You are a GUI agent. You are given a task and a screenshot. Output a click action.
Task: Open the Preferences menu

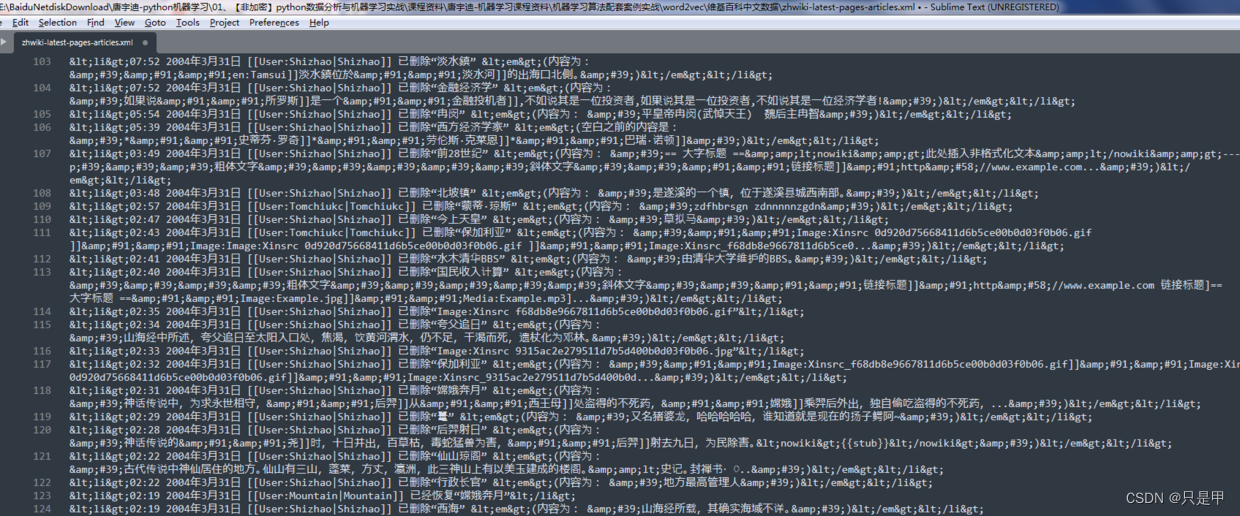coord(274,22)
